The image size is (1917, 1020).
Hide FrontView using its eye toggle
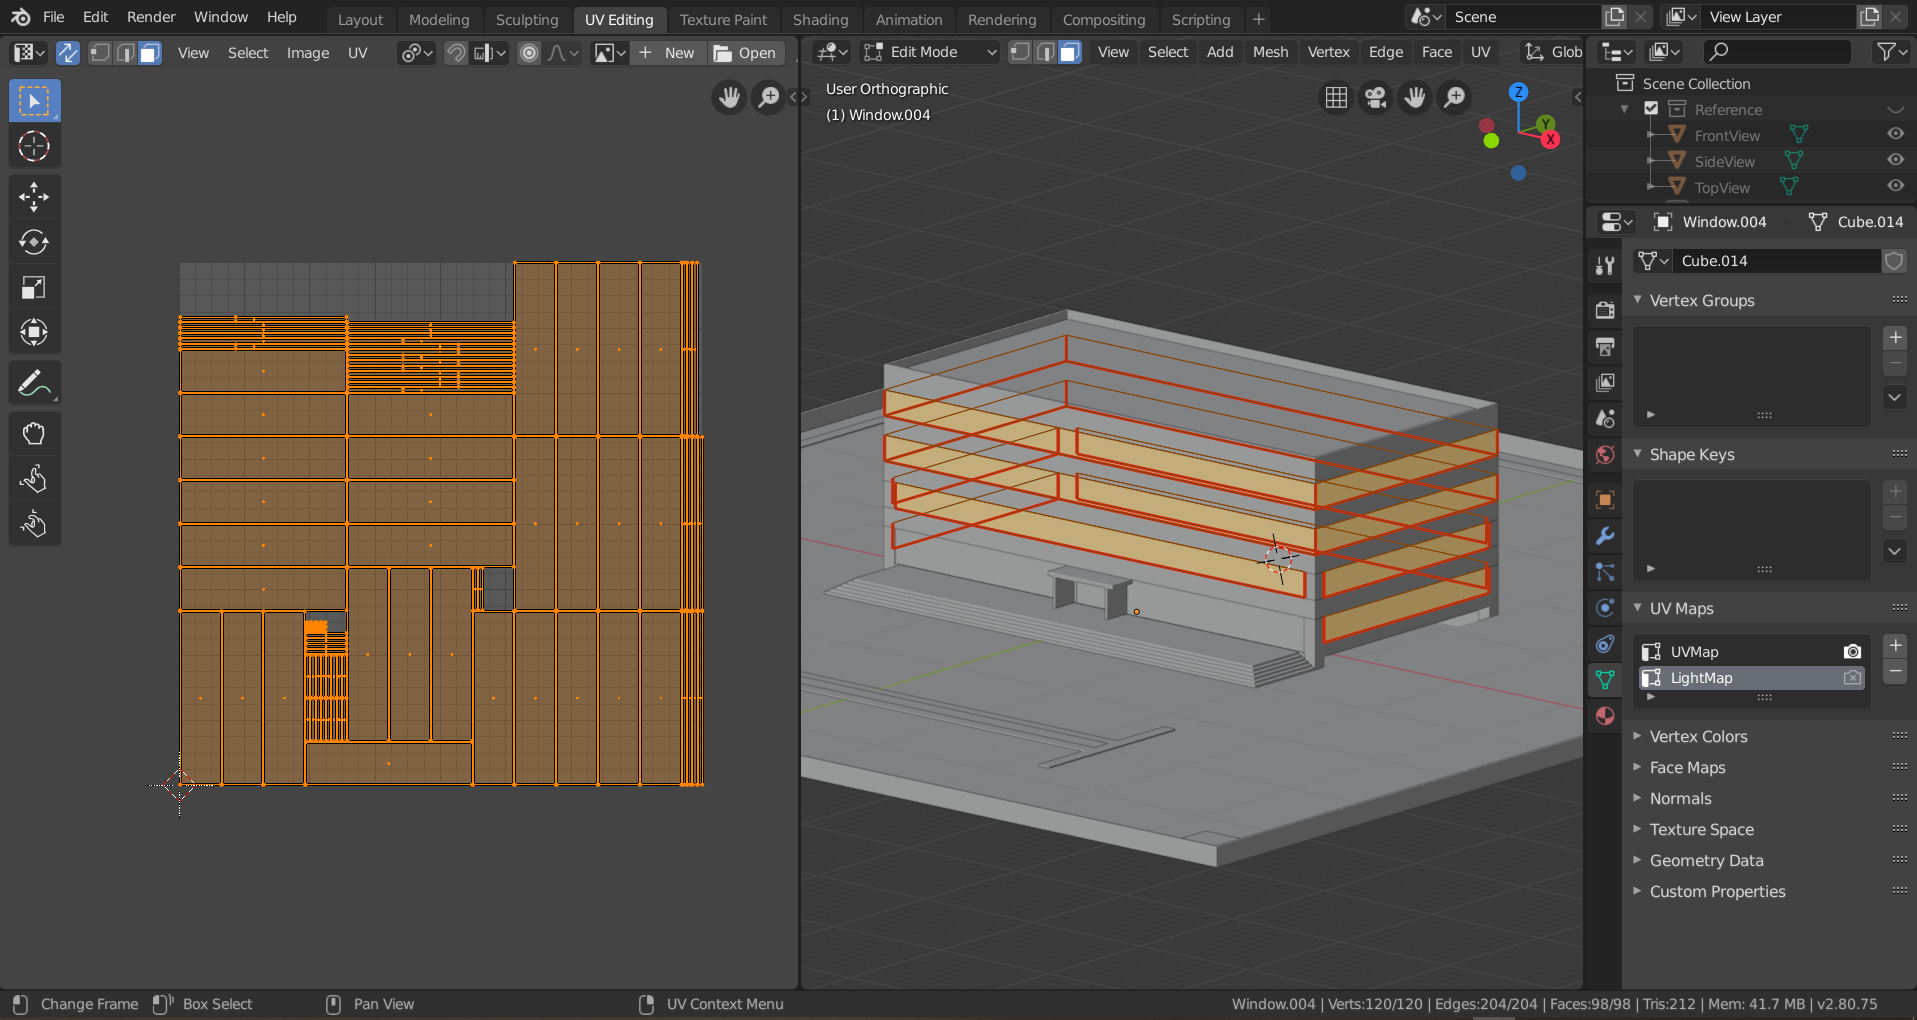pos(1896,134)
